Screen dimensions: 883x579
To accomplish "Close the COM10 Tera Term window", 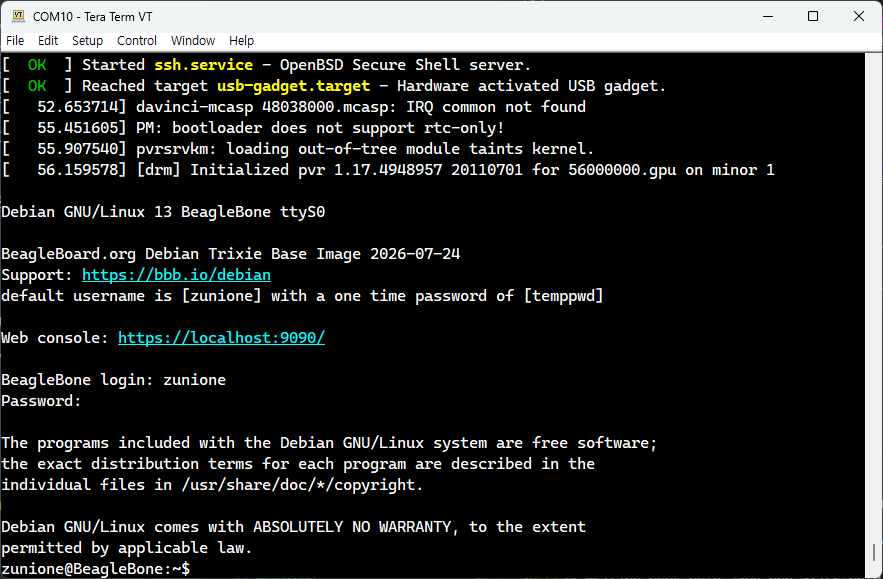I will 859,16.
